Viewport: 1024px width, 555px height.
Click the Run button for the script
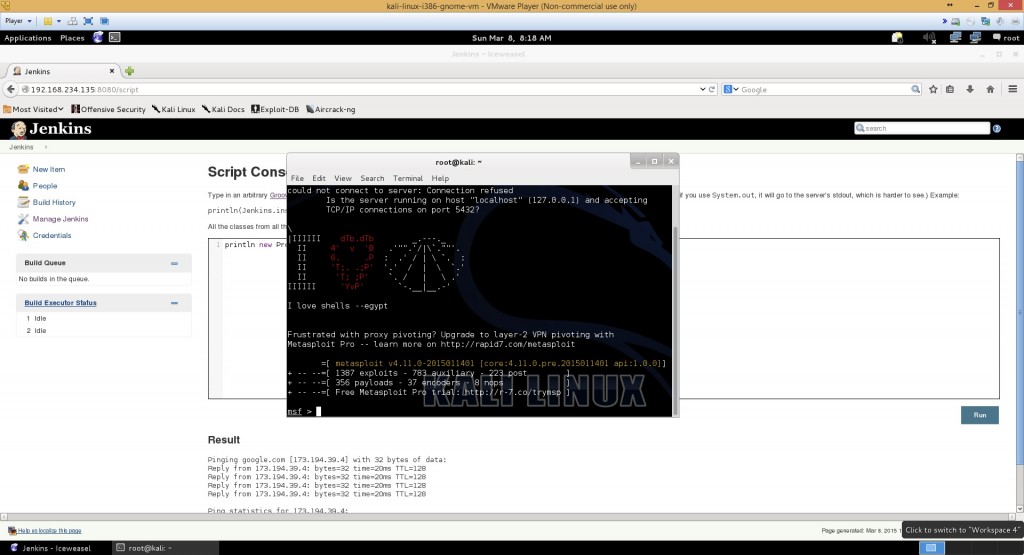click(x=980, y=415)
